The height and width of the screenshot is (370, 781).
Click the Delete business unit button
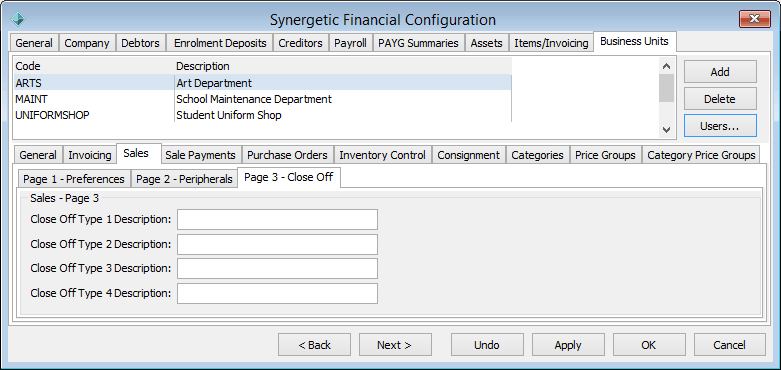[720, 99]
